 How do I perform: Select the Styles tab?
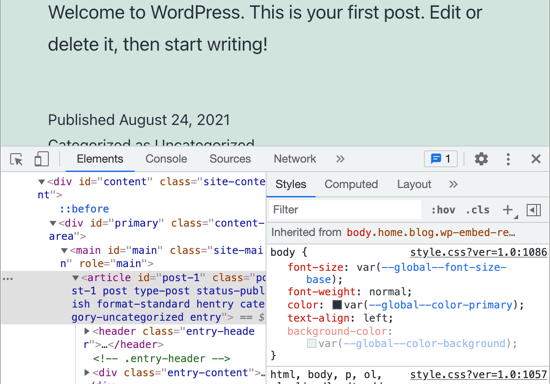(x=291, y=184)
